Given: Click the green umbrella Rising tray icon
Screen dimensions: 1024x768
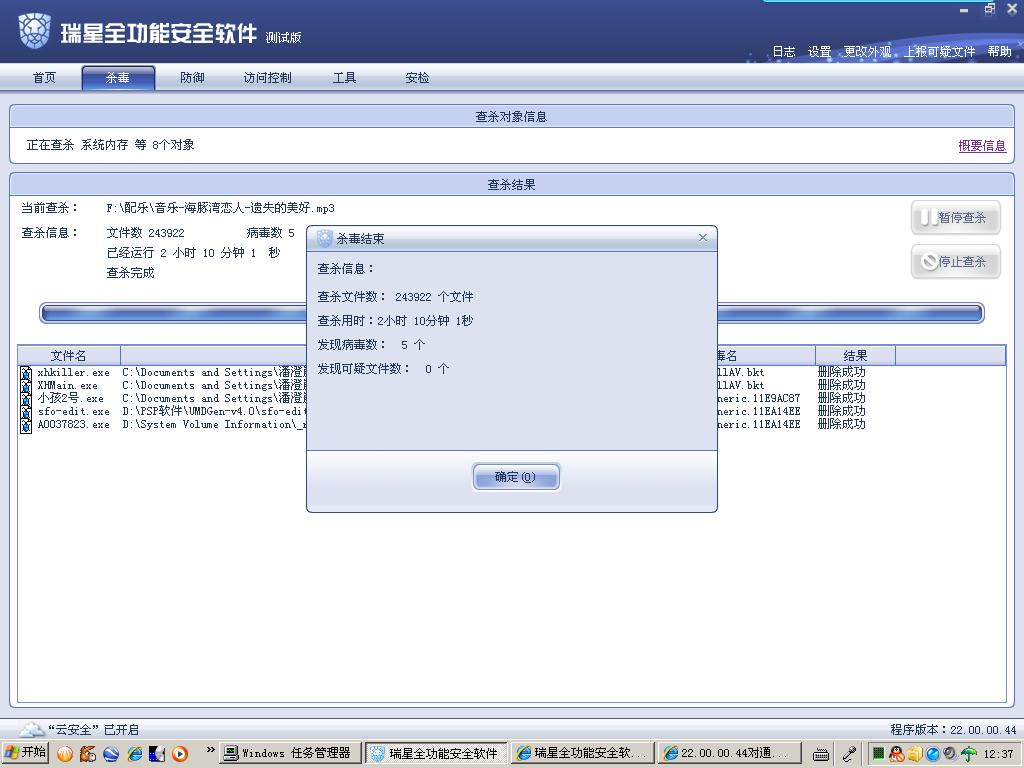Looking at the screenshot, I should click(968, 754).
